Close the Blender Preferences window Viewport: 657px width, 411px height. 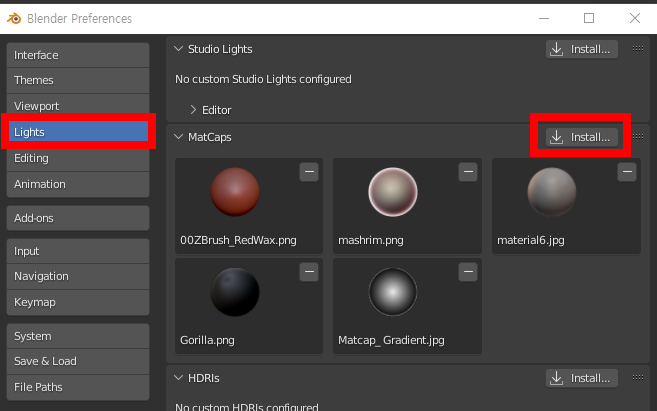tap(635, 18)
